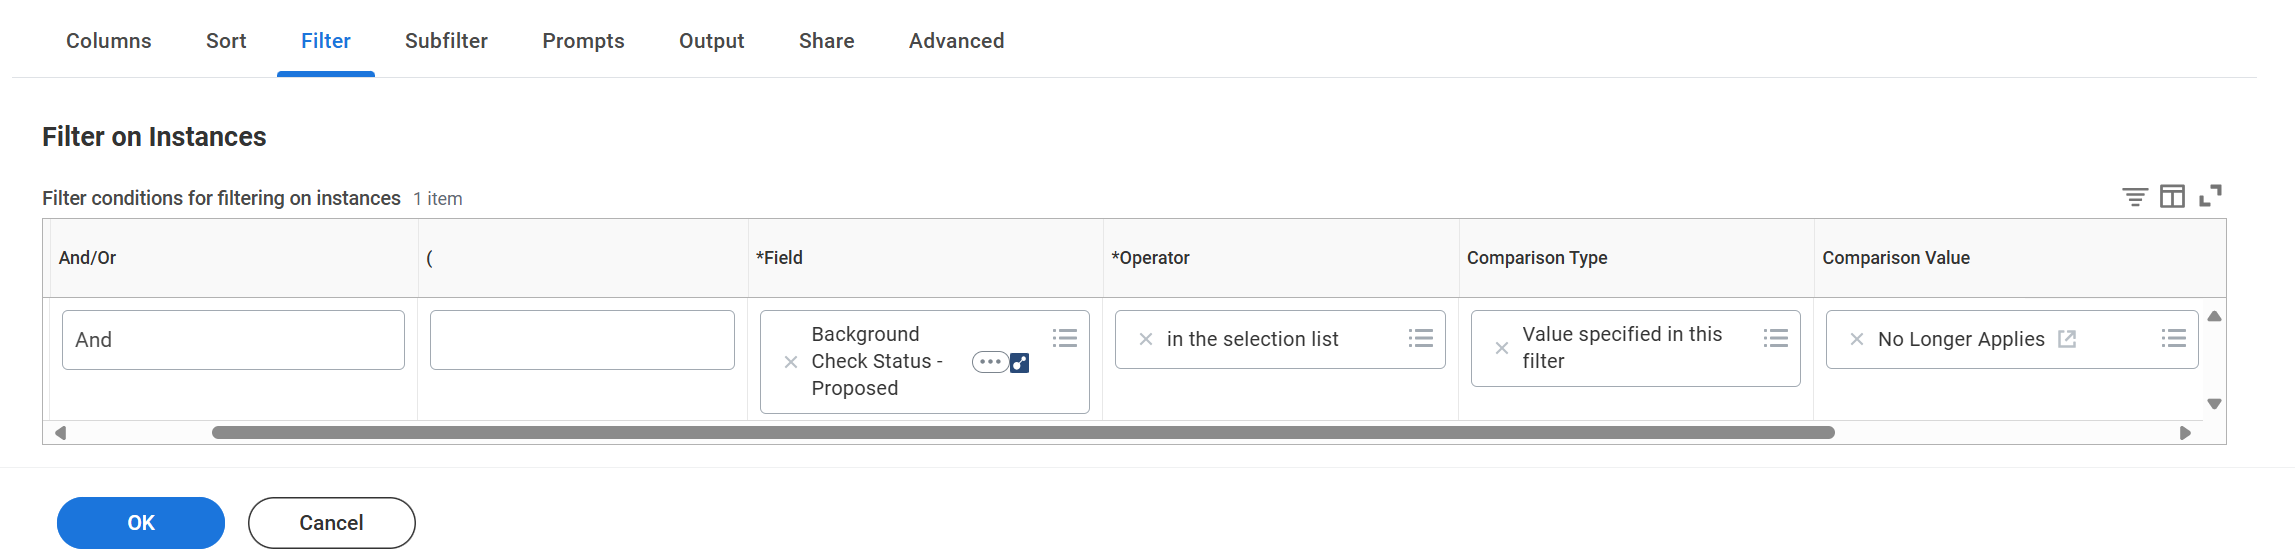Screen dimensions: 2295x559
Task: Remove 'No Longer Applies' comparison value
Action: 1856,339
